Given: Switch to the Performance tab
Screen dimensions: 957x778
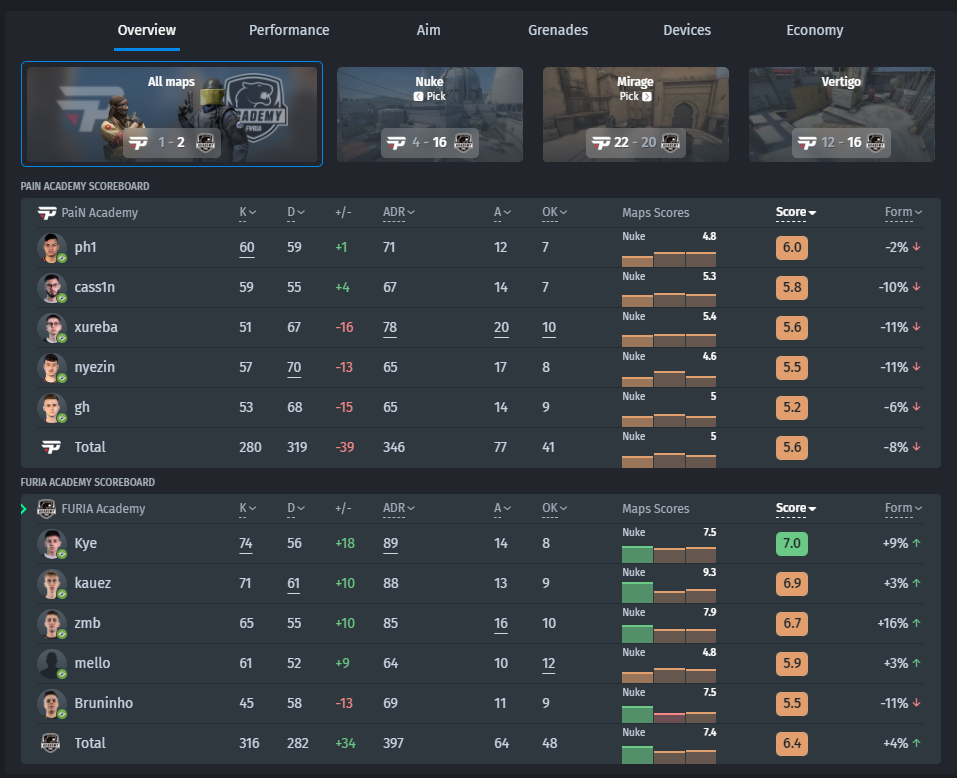Looking at the screenshot, I should (289, 31).
